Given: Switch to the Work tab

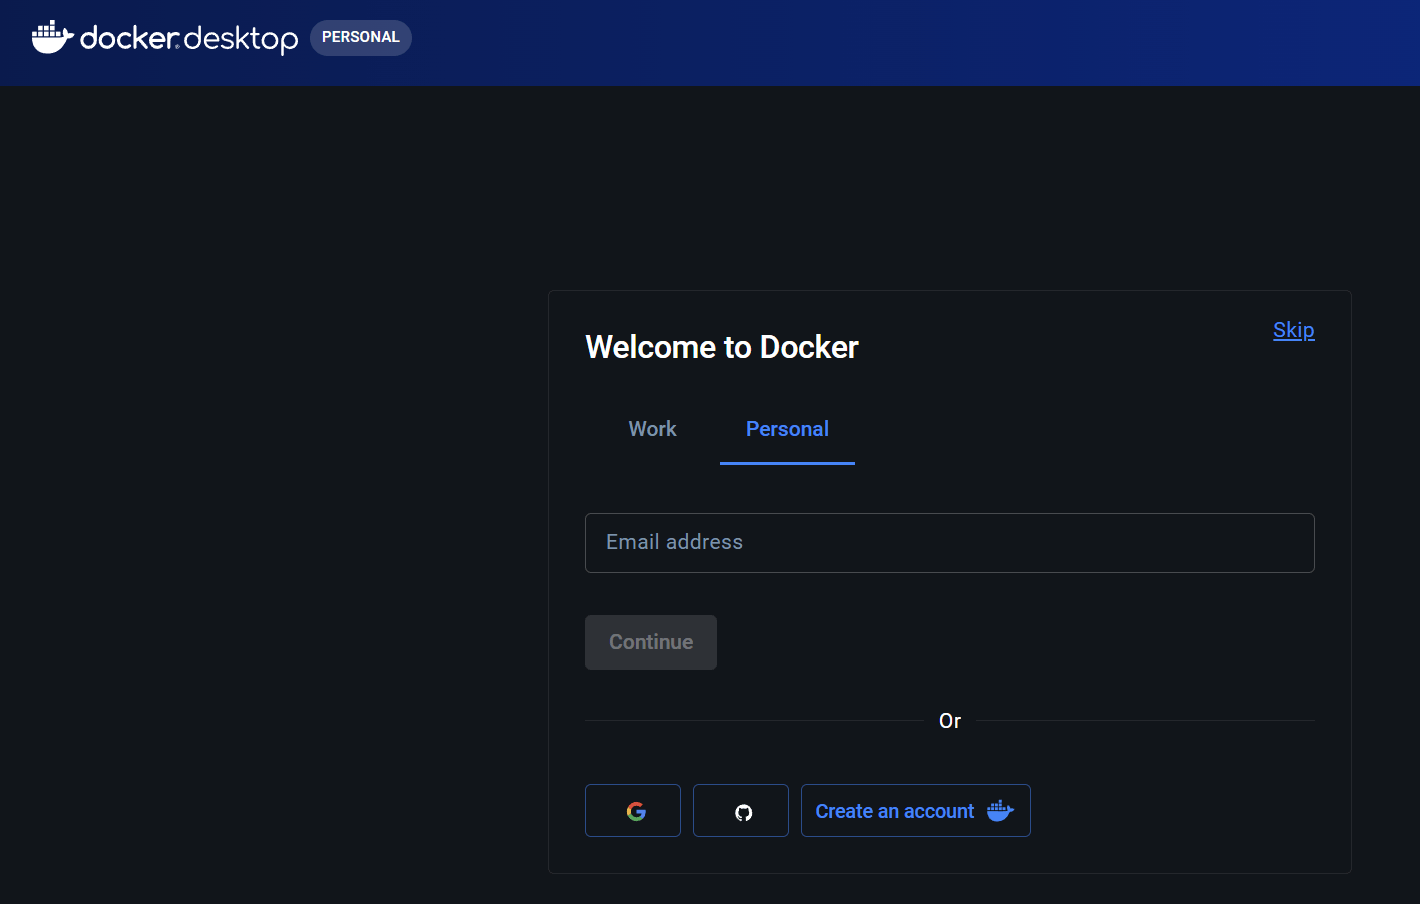Looking at the screenshot, I should coord(652,429).
